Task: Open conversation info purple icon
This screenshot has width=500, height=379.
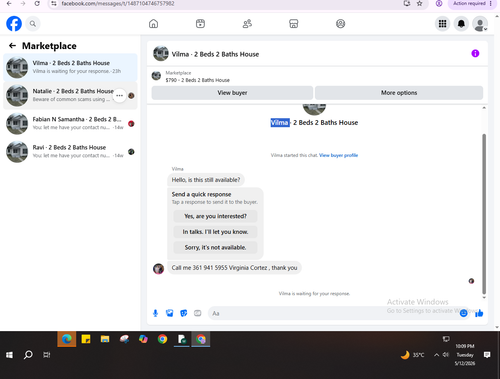Action: (x=475, y=53)
